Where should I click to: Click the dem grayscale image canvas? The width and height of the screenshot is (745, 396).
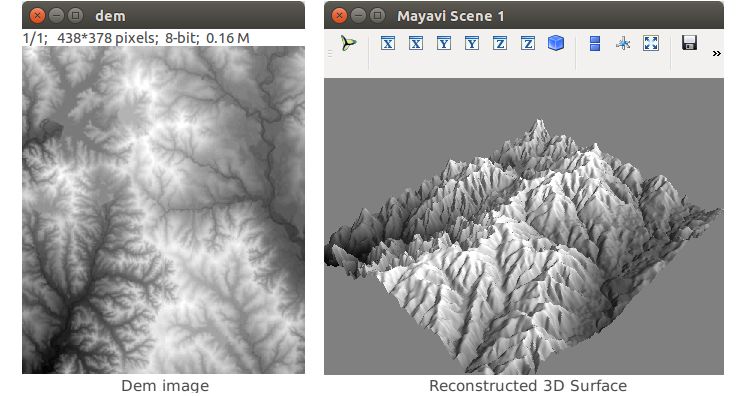coord(163,210)
